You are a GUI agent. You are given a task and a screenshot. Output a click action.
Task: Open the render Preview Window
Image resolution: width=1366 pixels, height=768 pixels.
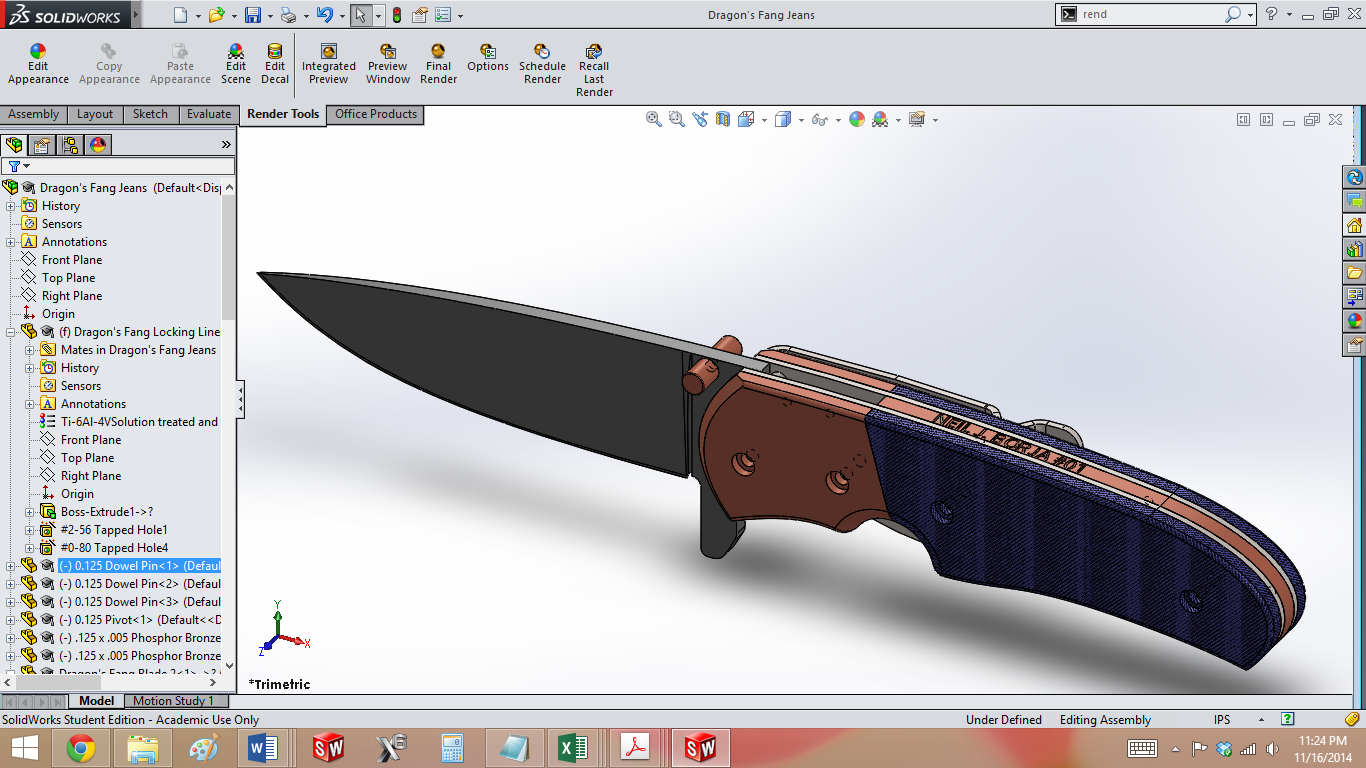(388, 65)
